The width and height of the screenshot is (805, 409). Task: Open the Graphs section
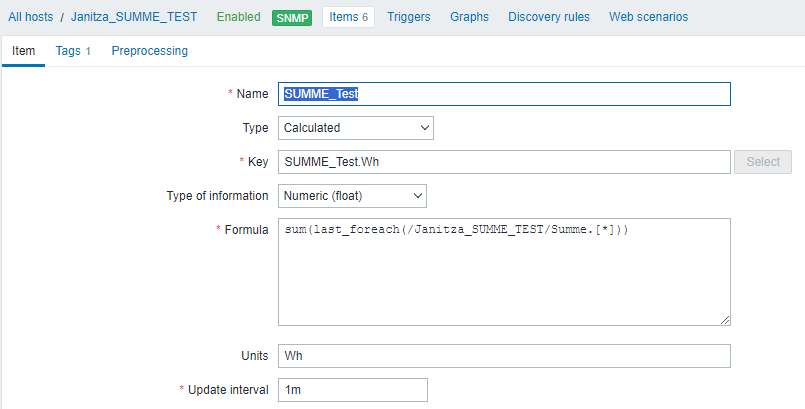(469, 17)
